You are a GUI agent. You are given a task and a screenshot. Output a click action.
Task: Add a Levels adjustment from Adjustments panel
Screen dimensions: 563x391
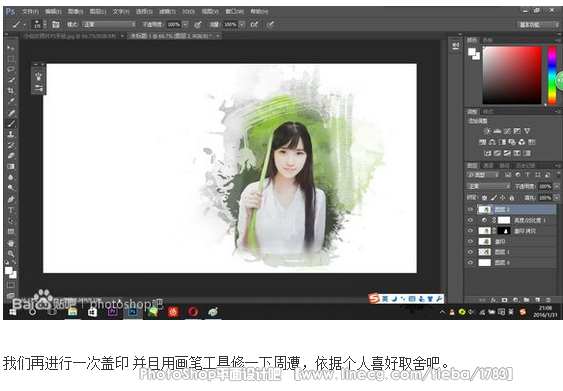point(497,131)
